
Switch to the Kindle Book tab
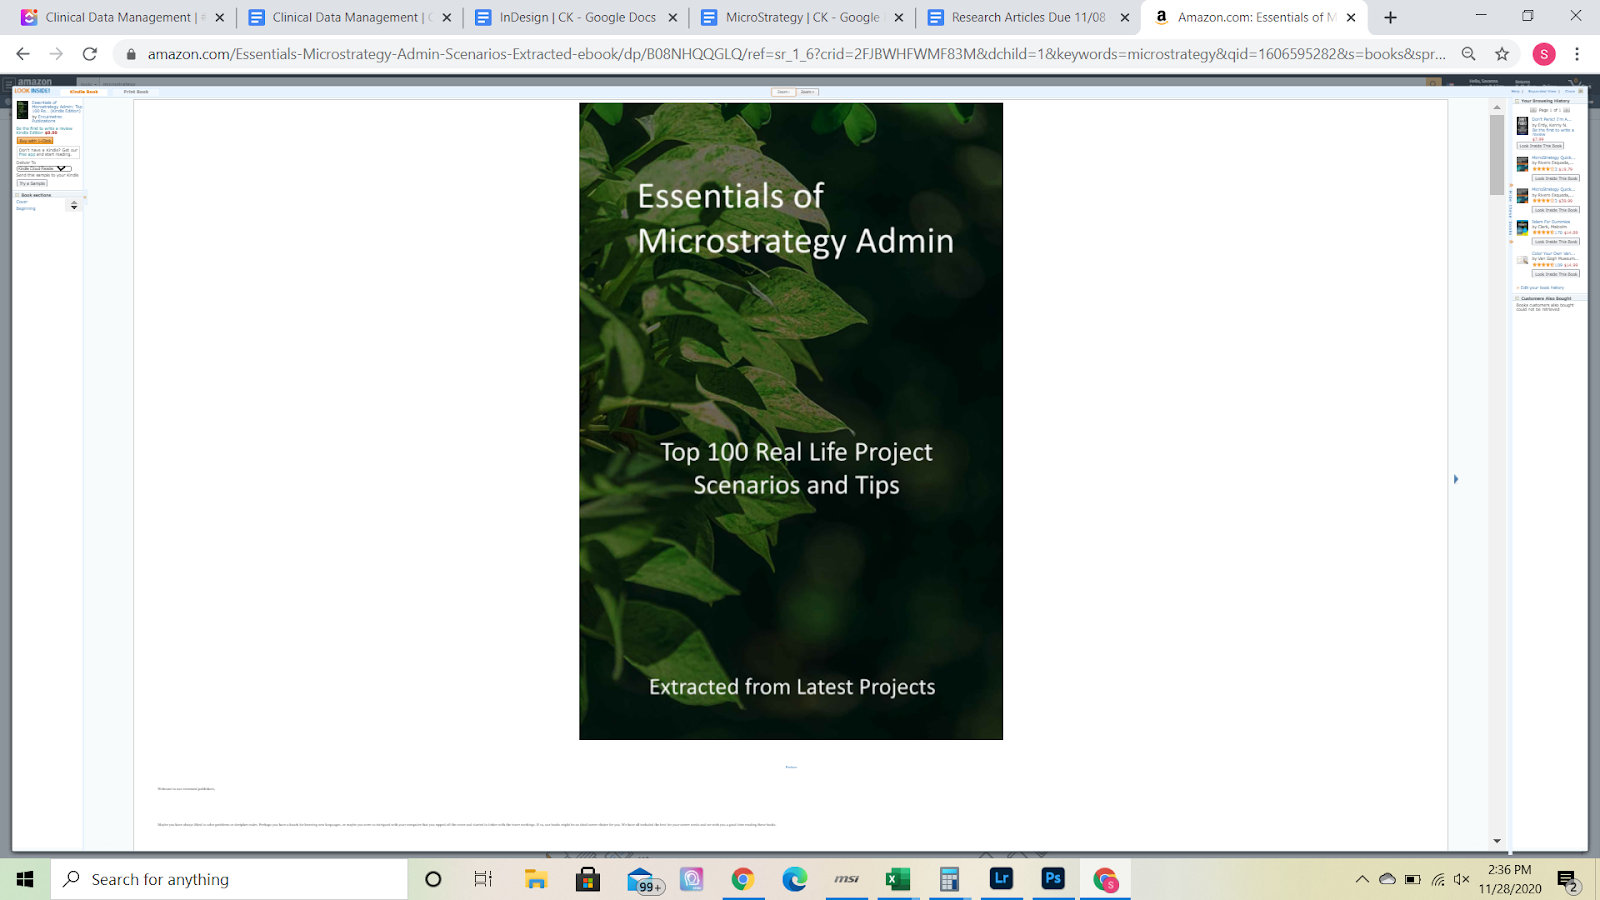tap(84, 92)
